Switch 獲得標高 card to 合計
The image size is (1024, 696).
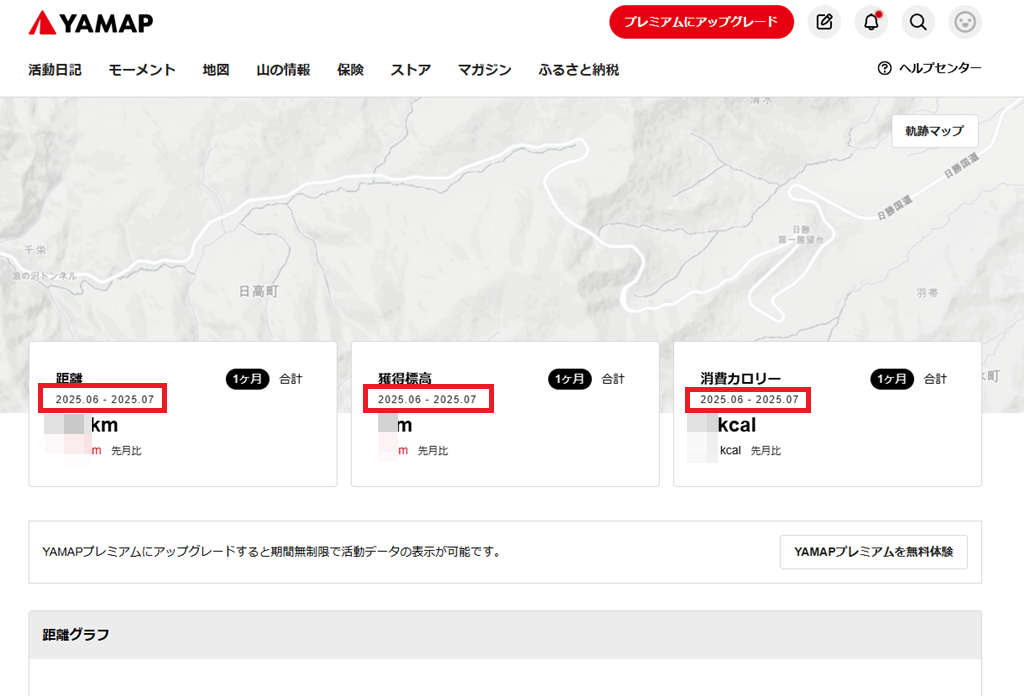tap(613, 379)
